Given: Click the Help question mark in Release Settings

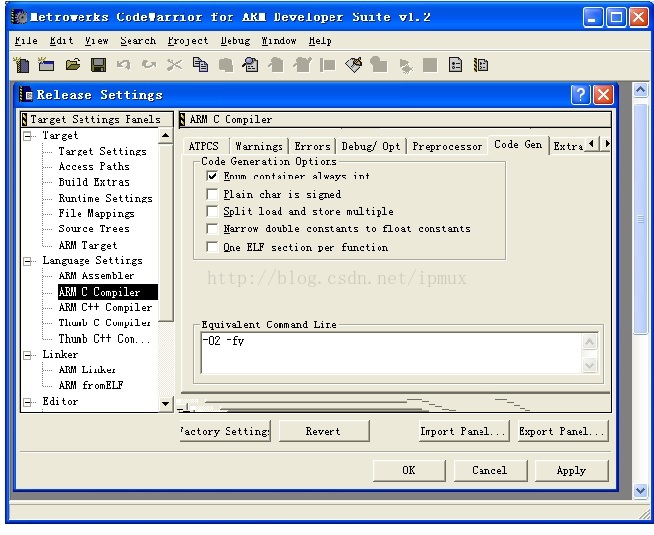Looking at the screenshot, I should coord(581,95).
